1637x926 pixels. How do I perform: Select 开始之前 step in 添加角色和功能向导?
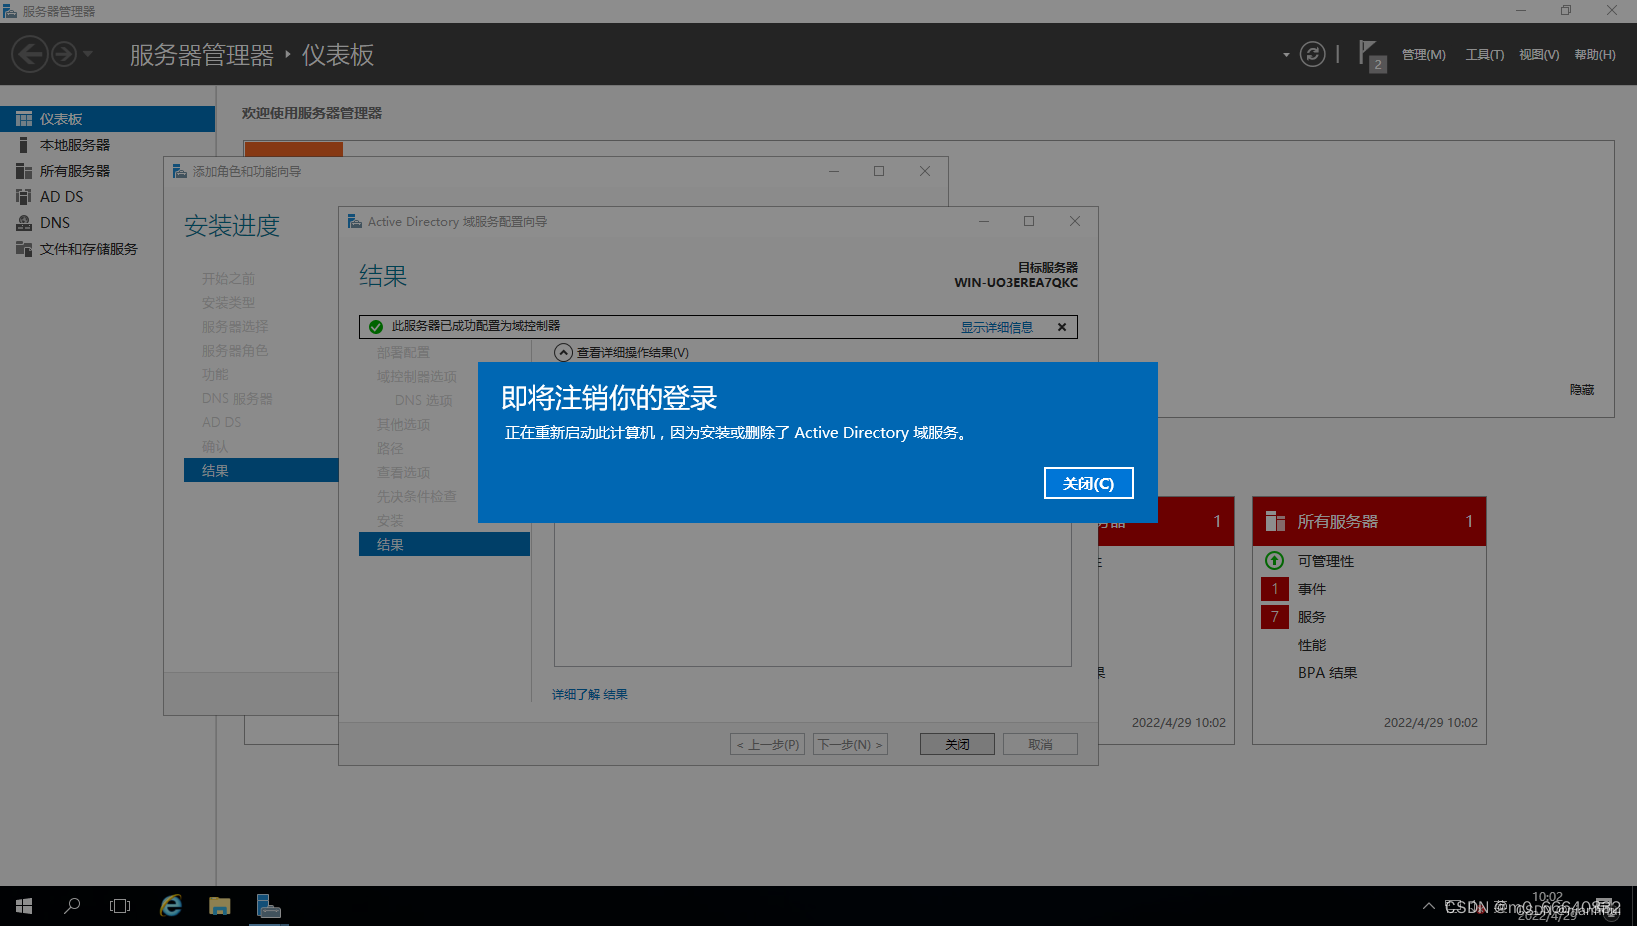pos(228,279)
